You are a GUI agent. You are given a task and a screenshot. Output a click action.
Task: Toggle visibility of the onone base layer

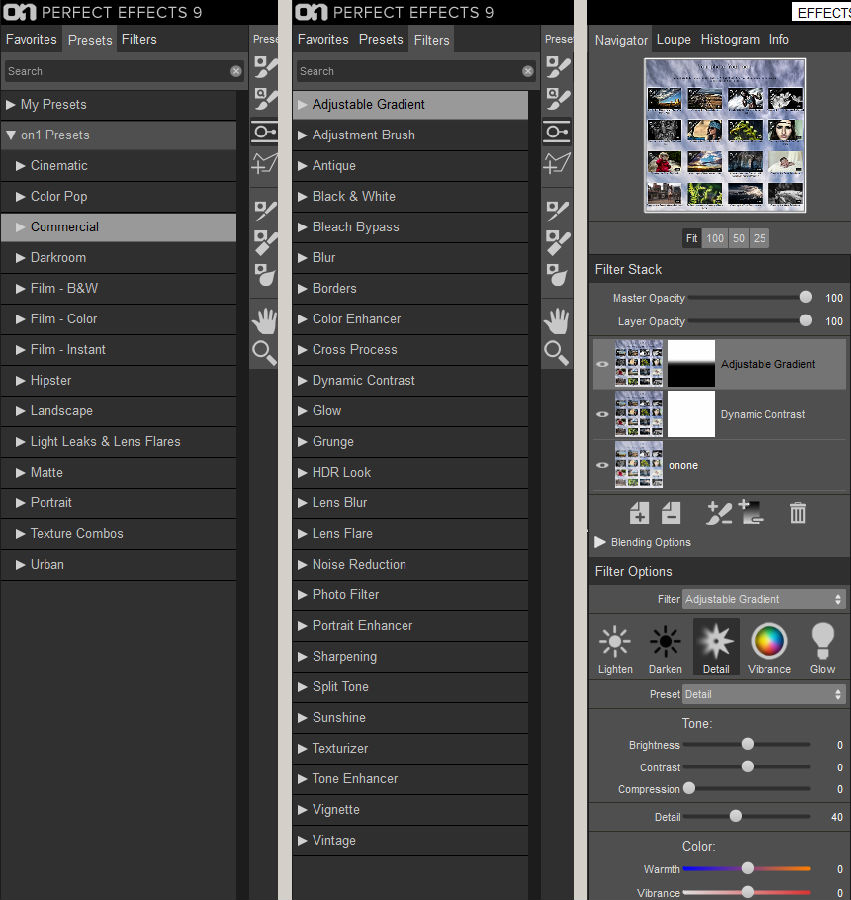[x=602, y=465]
